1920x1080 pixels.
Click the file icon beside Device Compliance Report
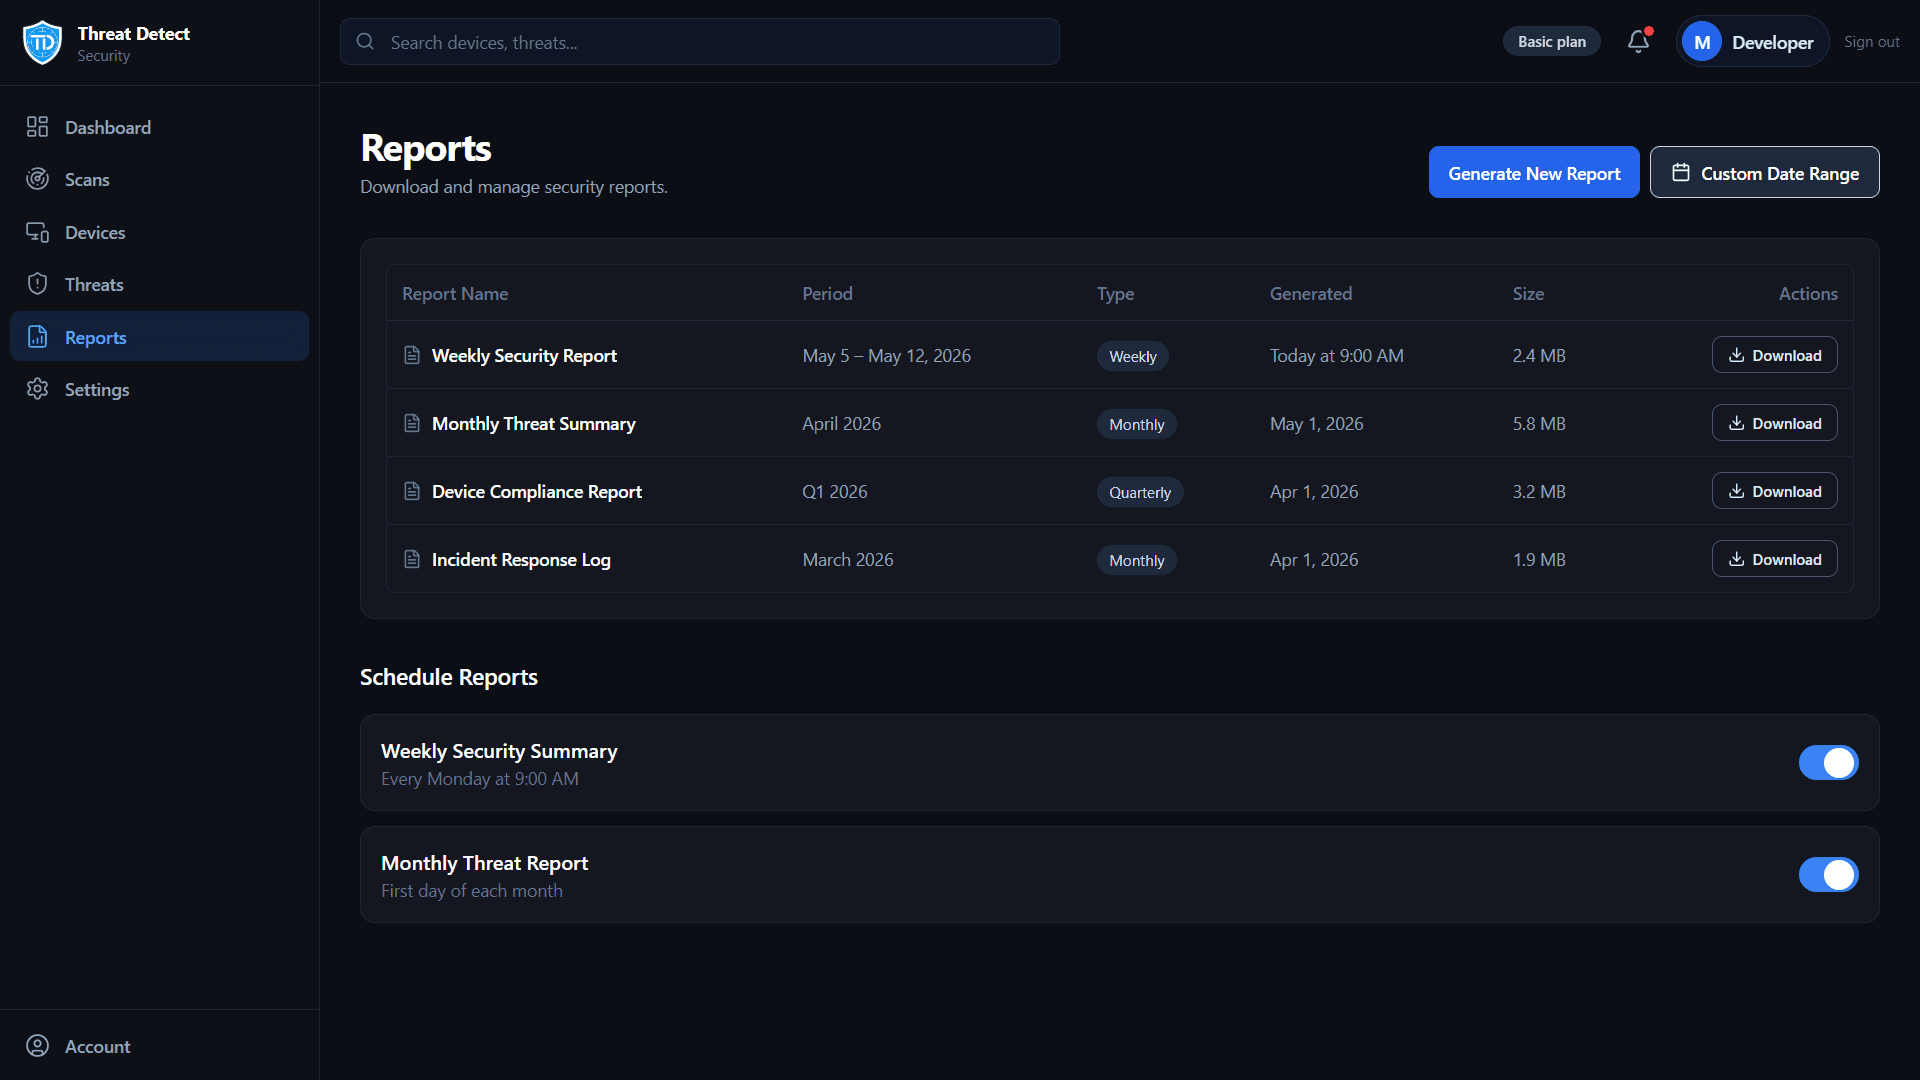coord(411,491)
